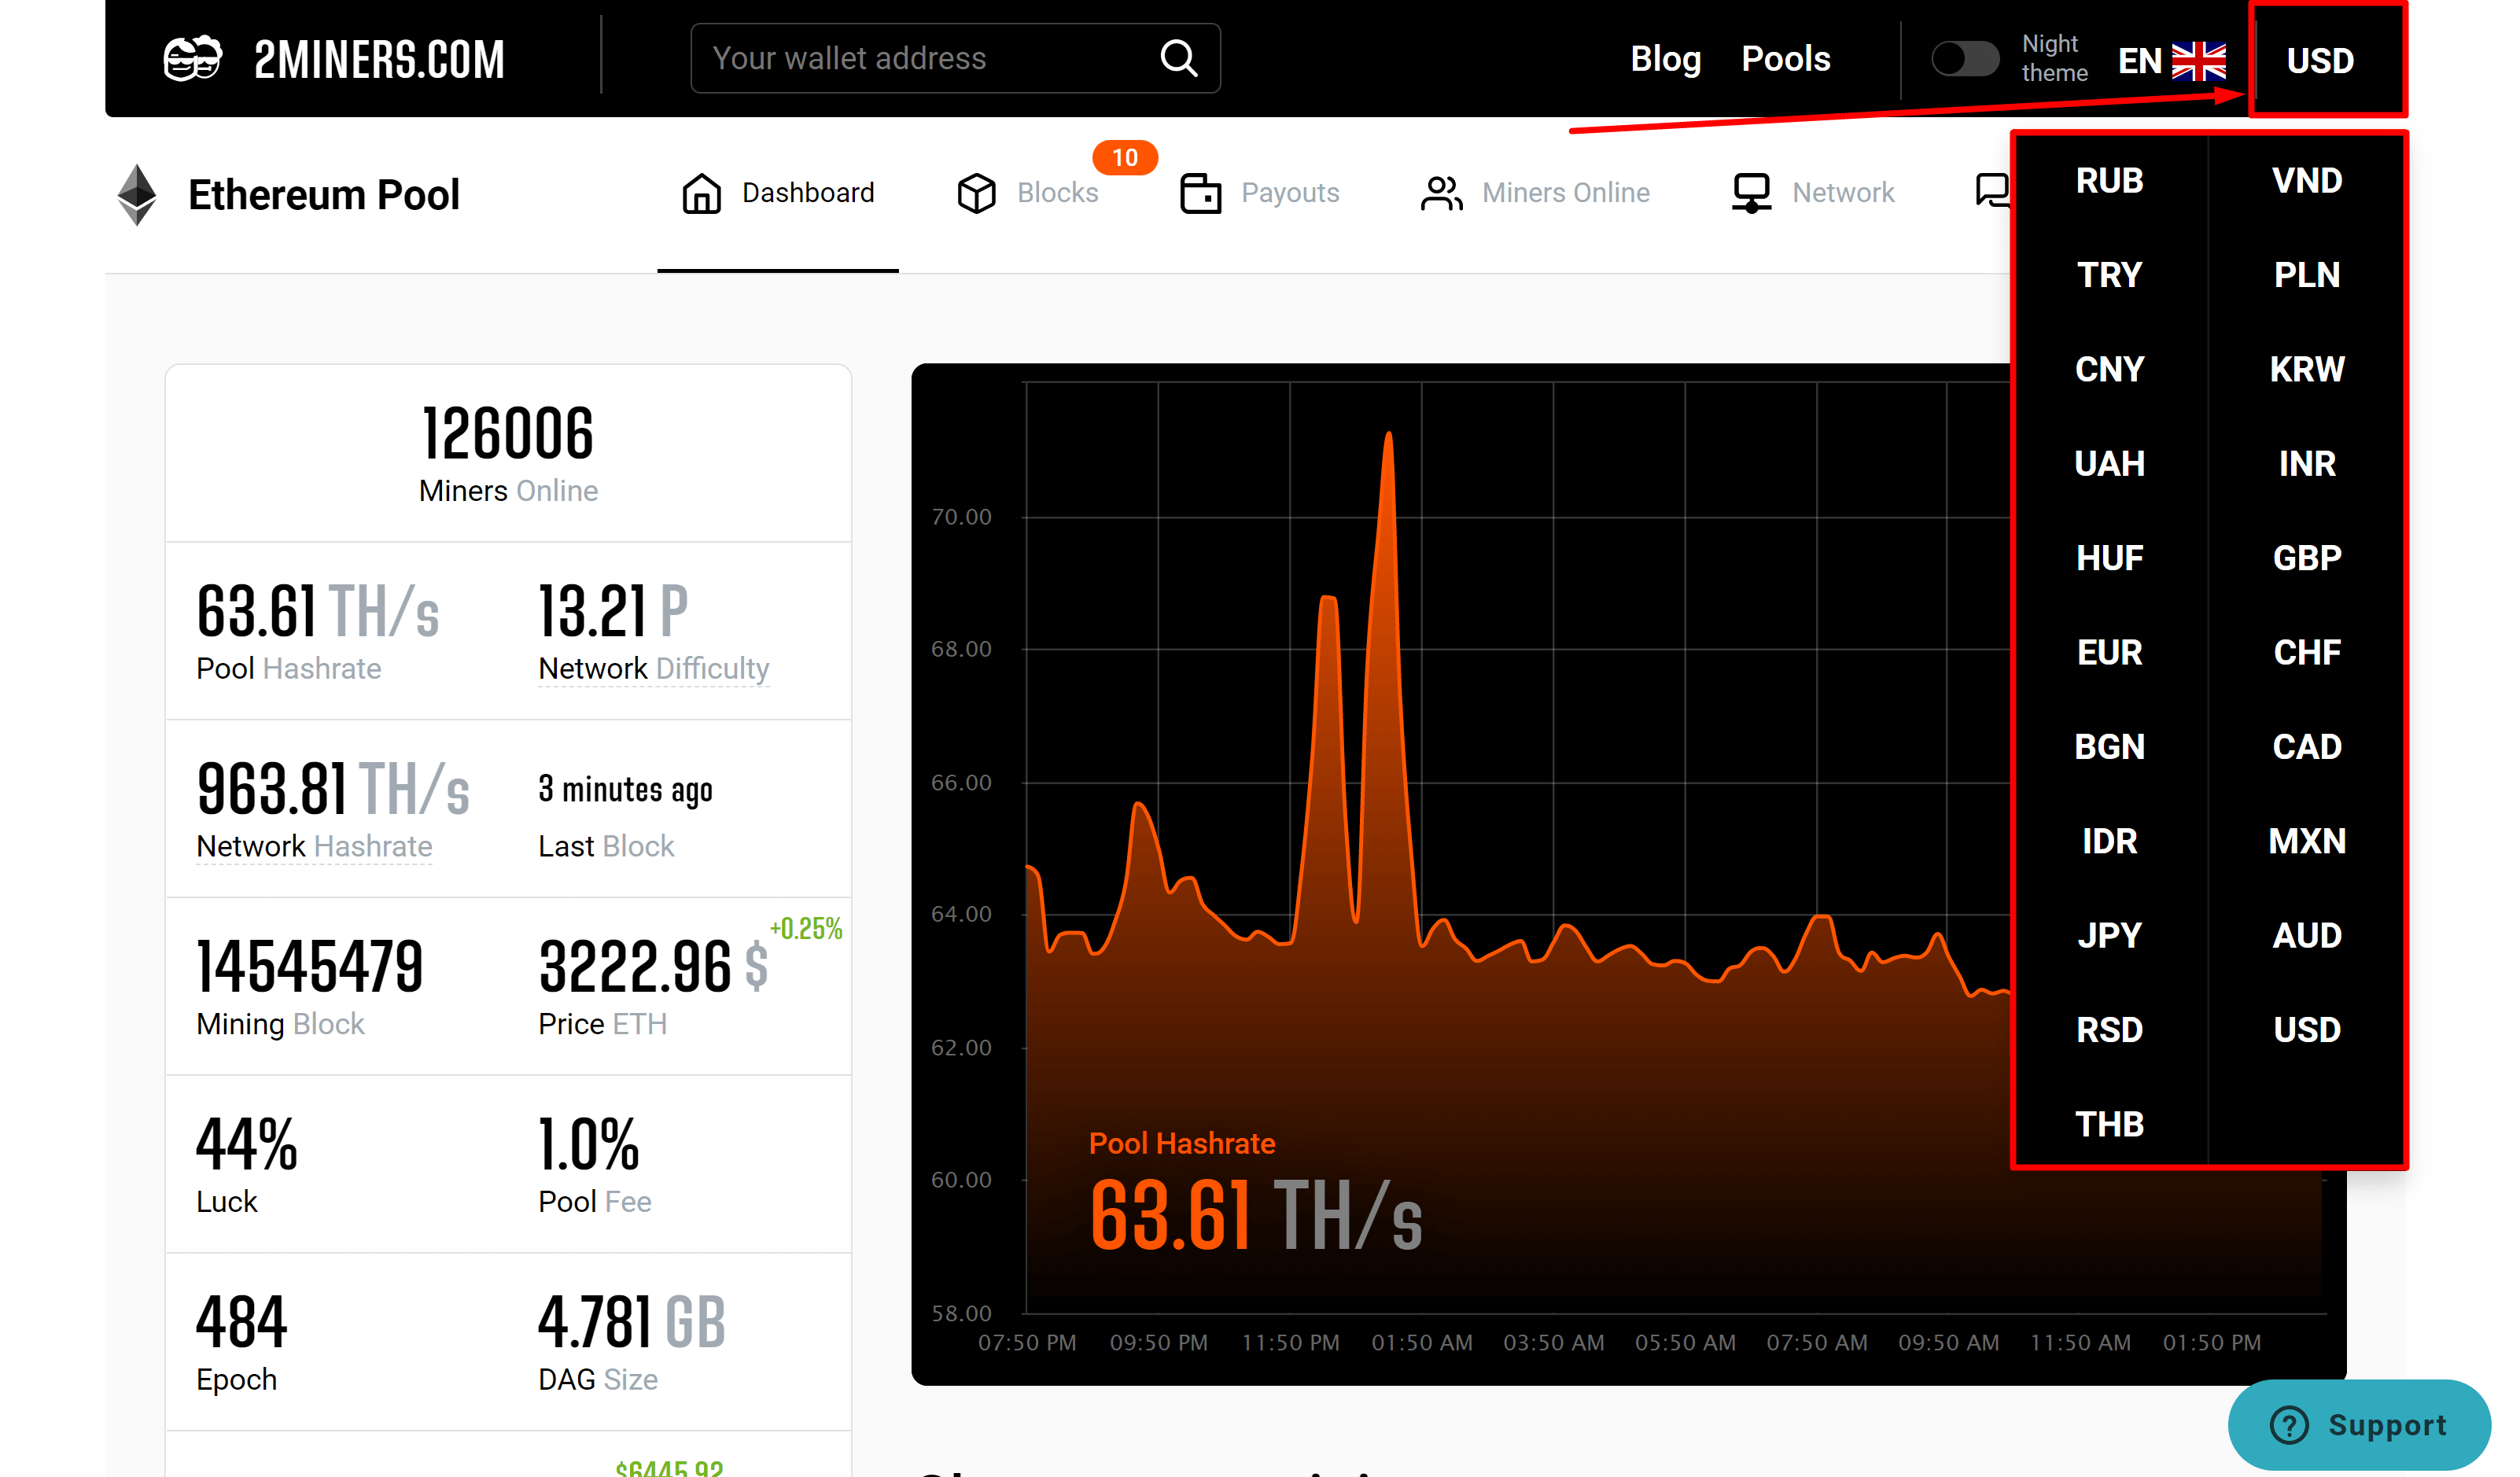Open the Blog link
This screenshot has height=1477, width=2520.
click(1665, 58)
